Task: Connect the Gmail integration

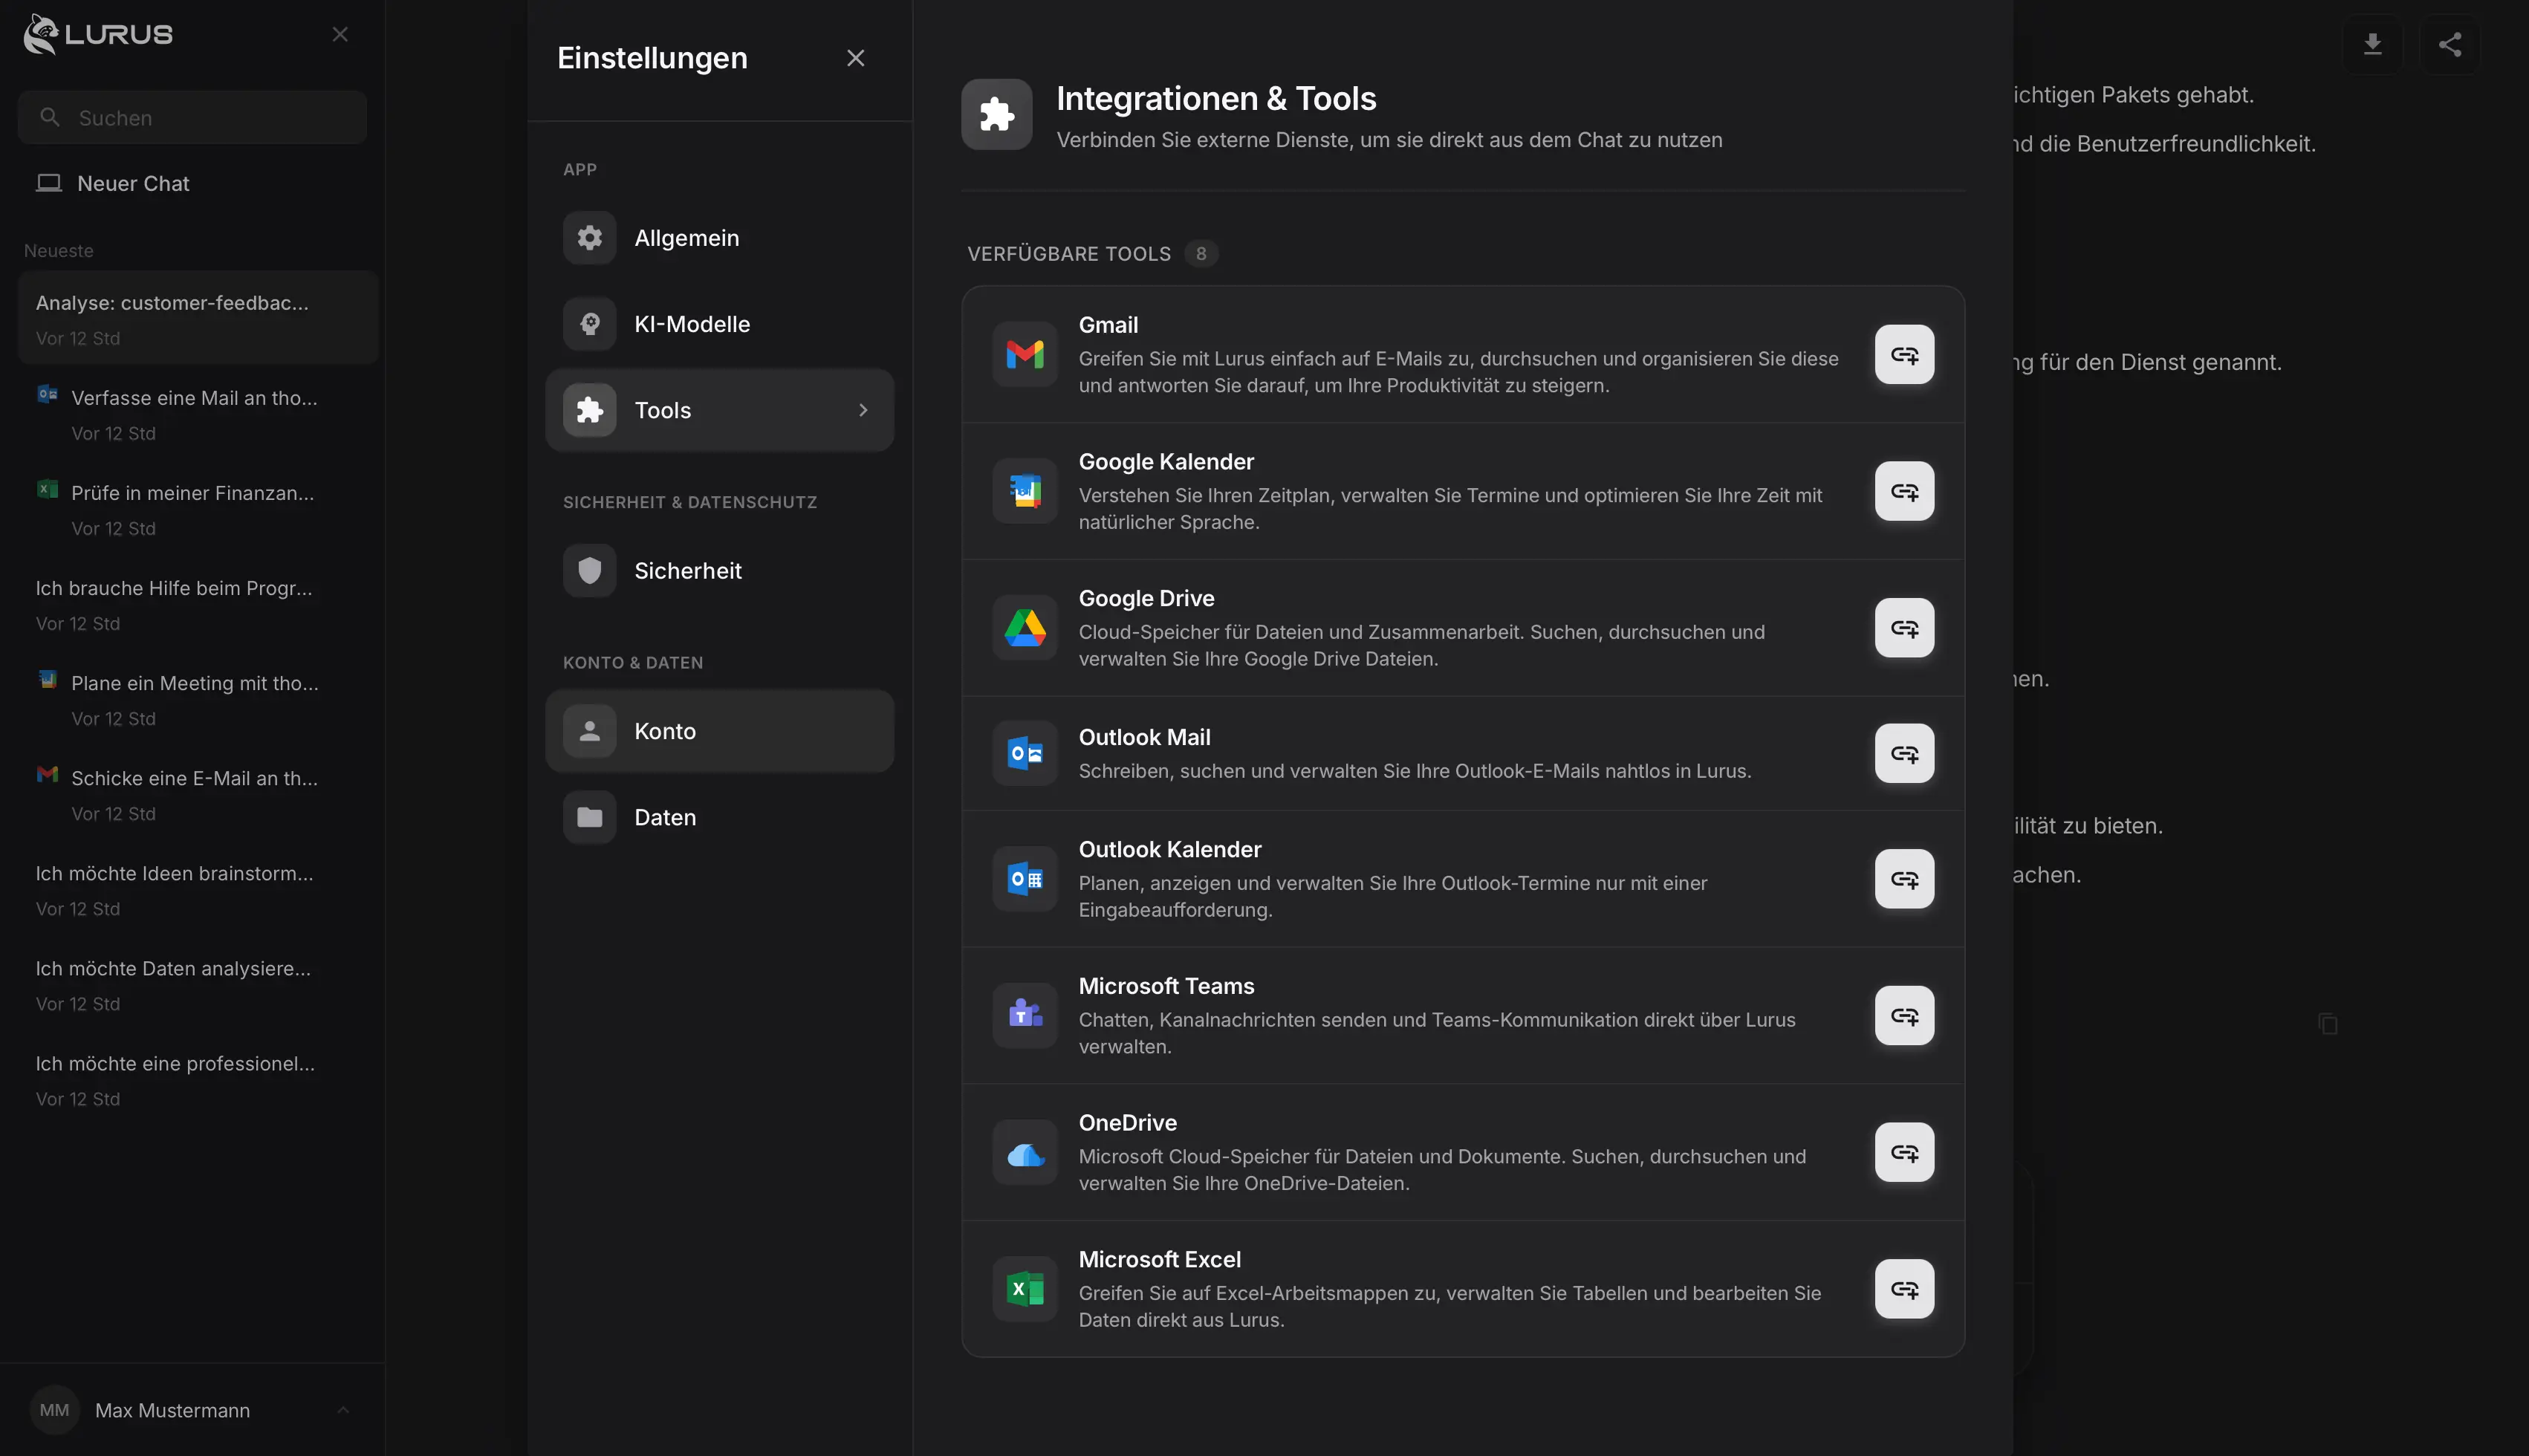Action: 1903,354
